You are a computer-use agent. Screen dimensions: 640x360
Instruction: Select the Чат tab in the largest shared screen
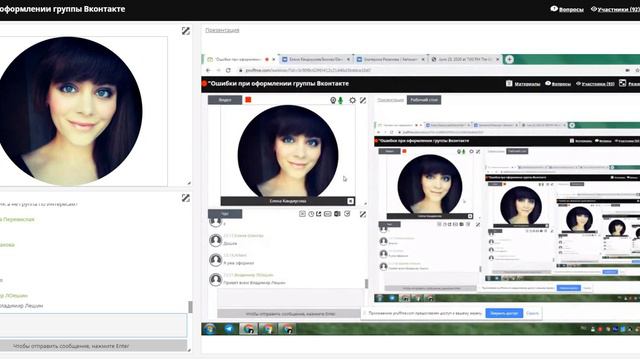(225, 214)
